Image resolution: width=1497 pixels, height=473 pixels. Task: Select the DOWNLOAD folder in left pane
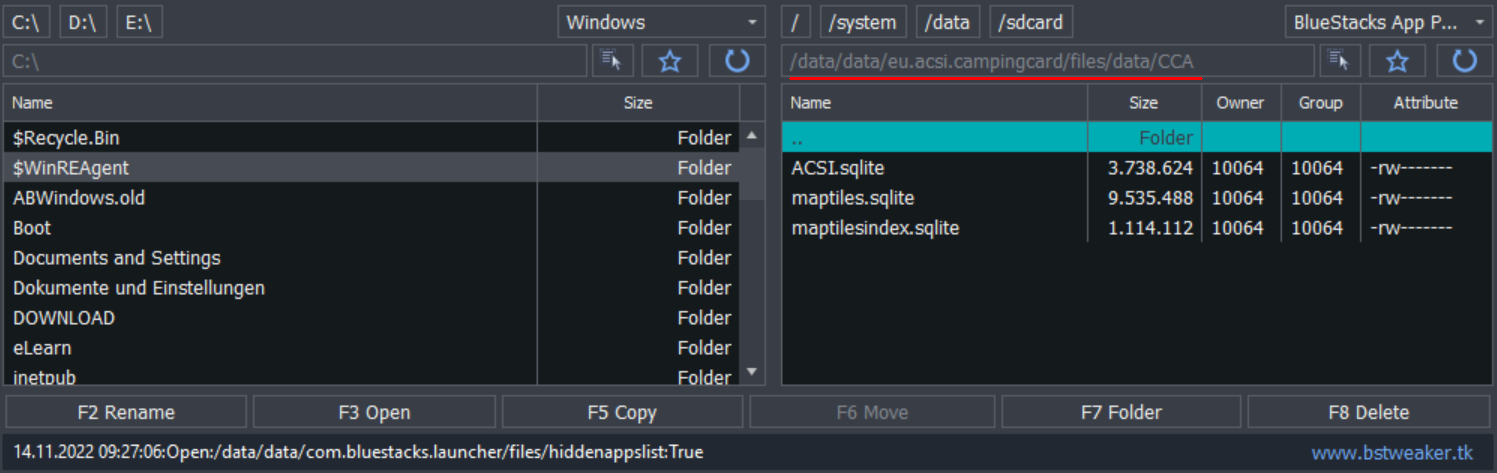371,318
